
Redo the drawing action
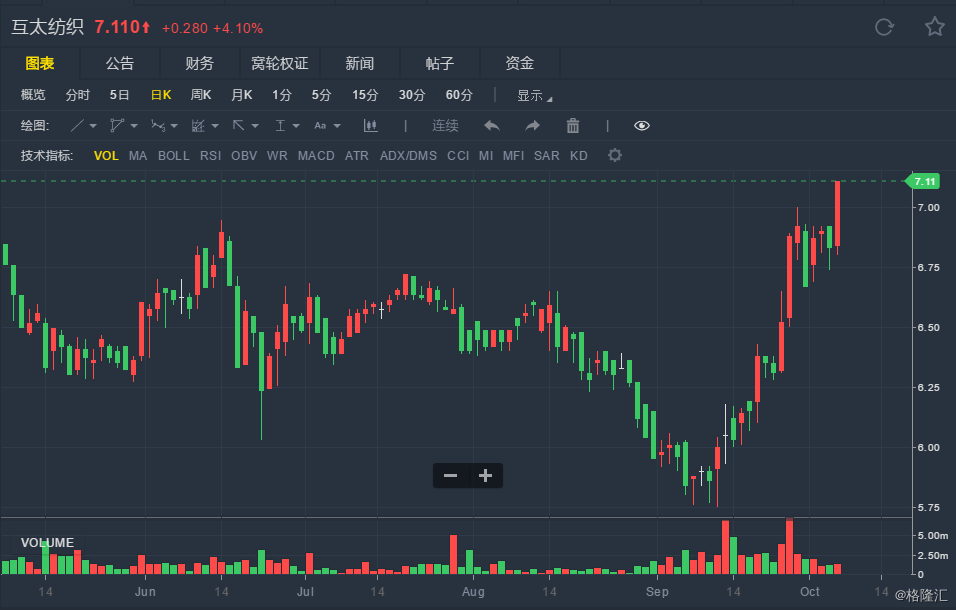[x=532, y=126]
